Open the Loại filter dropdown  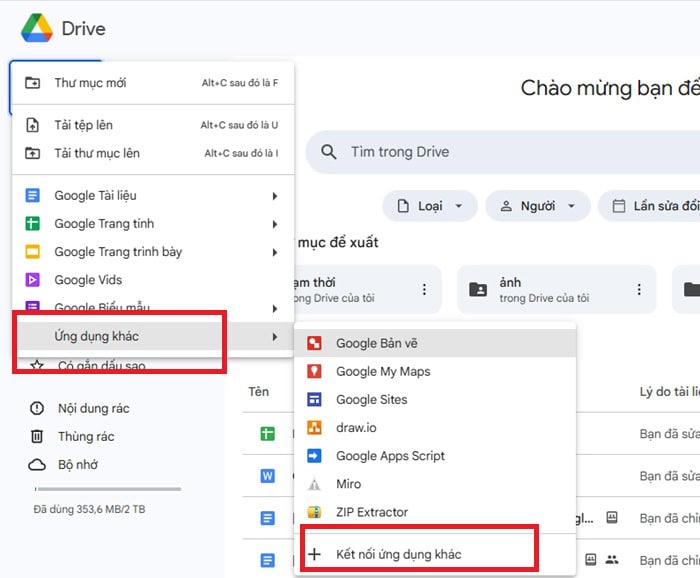429,206
